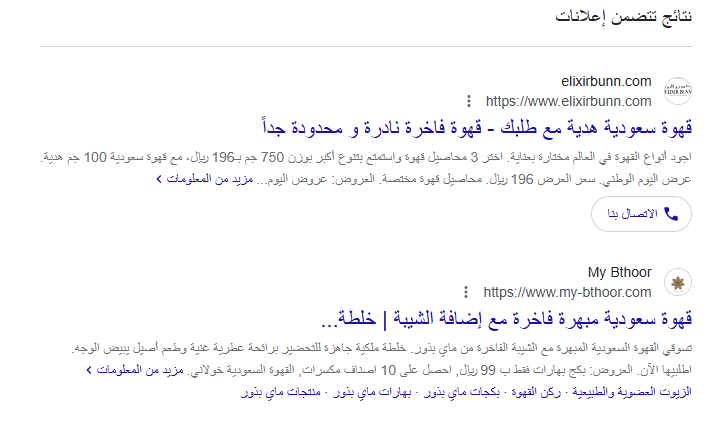Click the elixirbunn.com site favicon

[678, 91]
